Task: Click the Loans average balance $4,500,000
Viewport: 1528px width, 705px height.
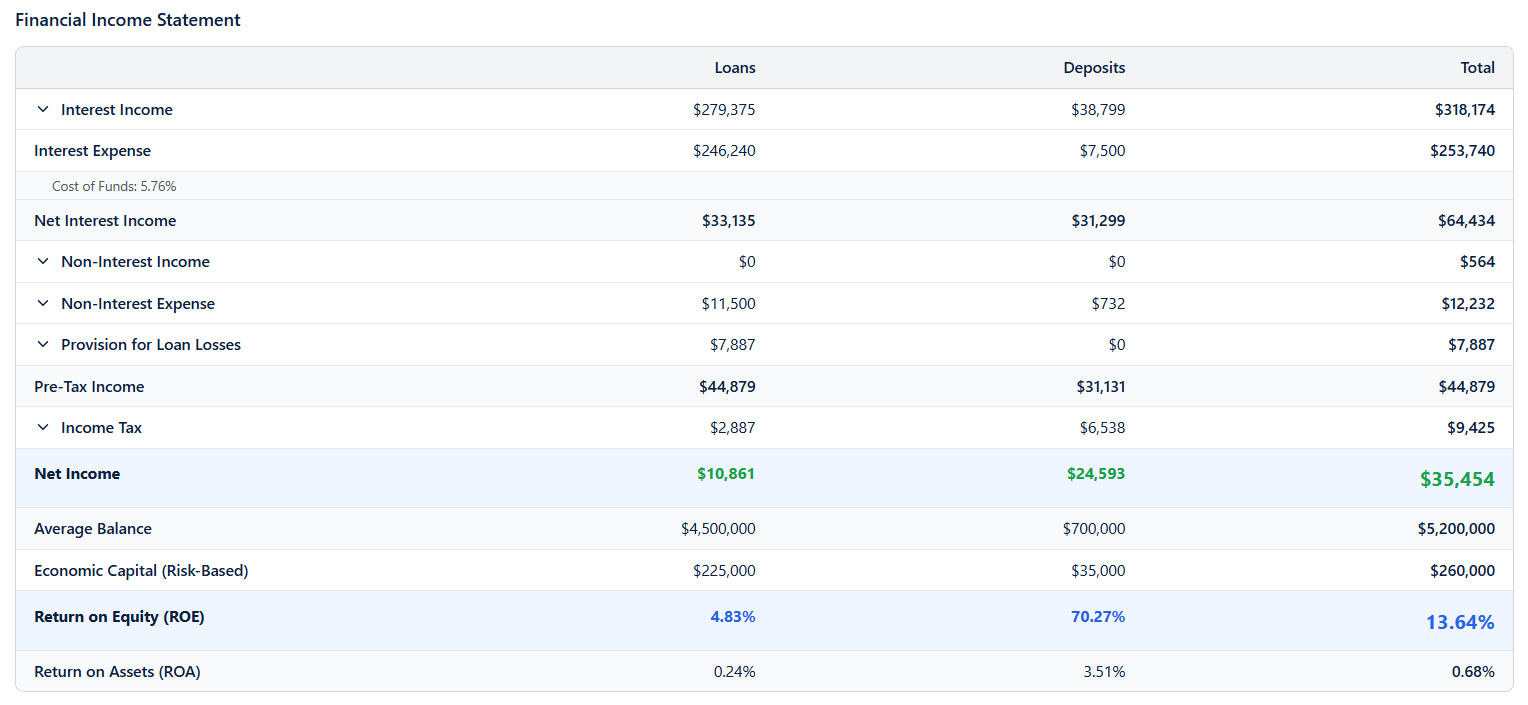Action: (x=718, y=529)
